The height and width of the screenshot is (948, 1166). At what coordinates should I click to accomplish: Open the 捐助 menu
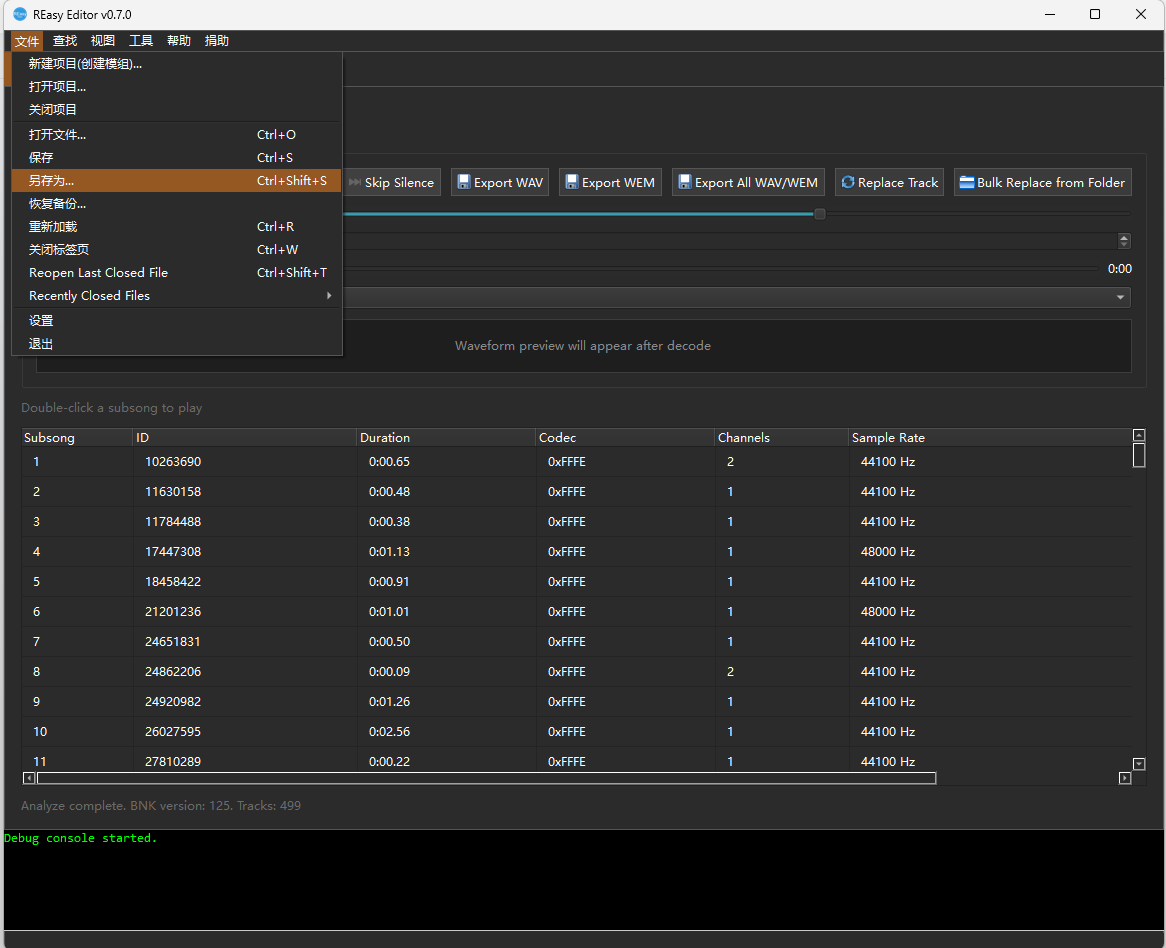[216, 41]
